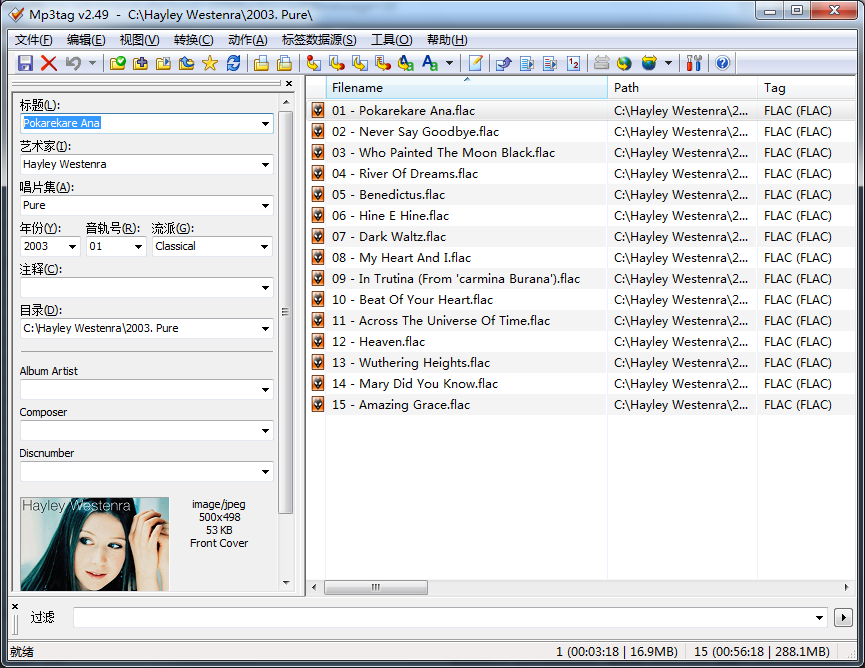Open the tag sources dropdown arrow
This screenshot has height=668, width=865.
pos(669,63)
